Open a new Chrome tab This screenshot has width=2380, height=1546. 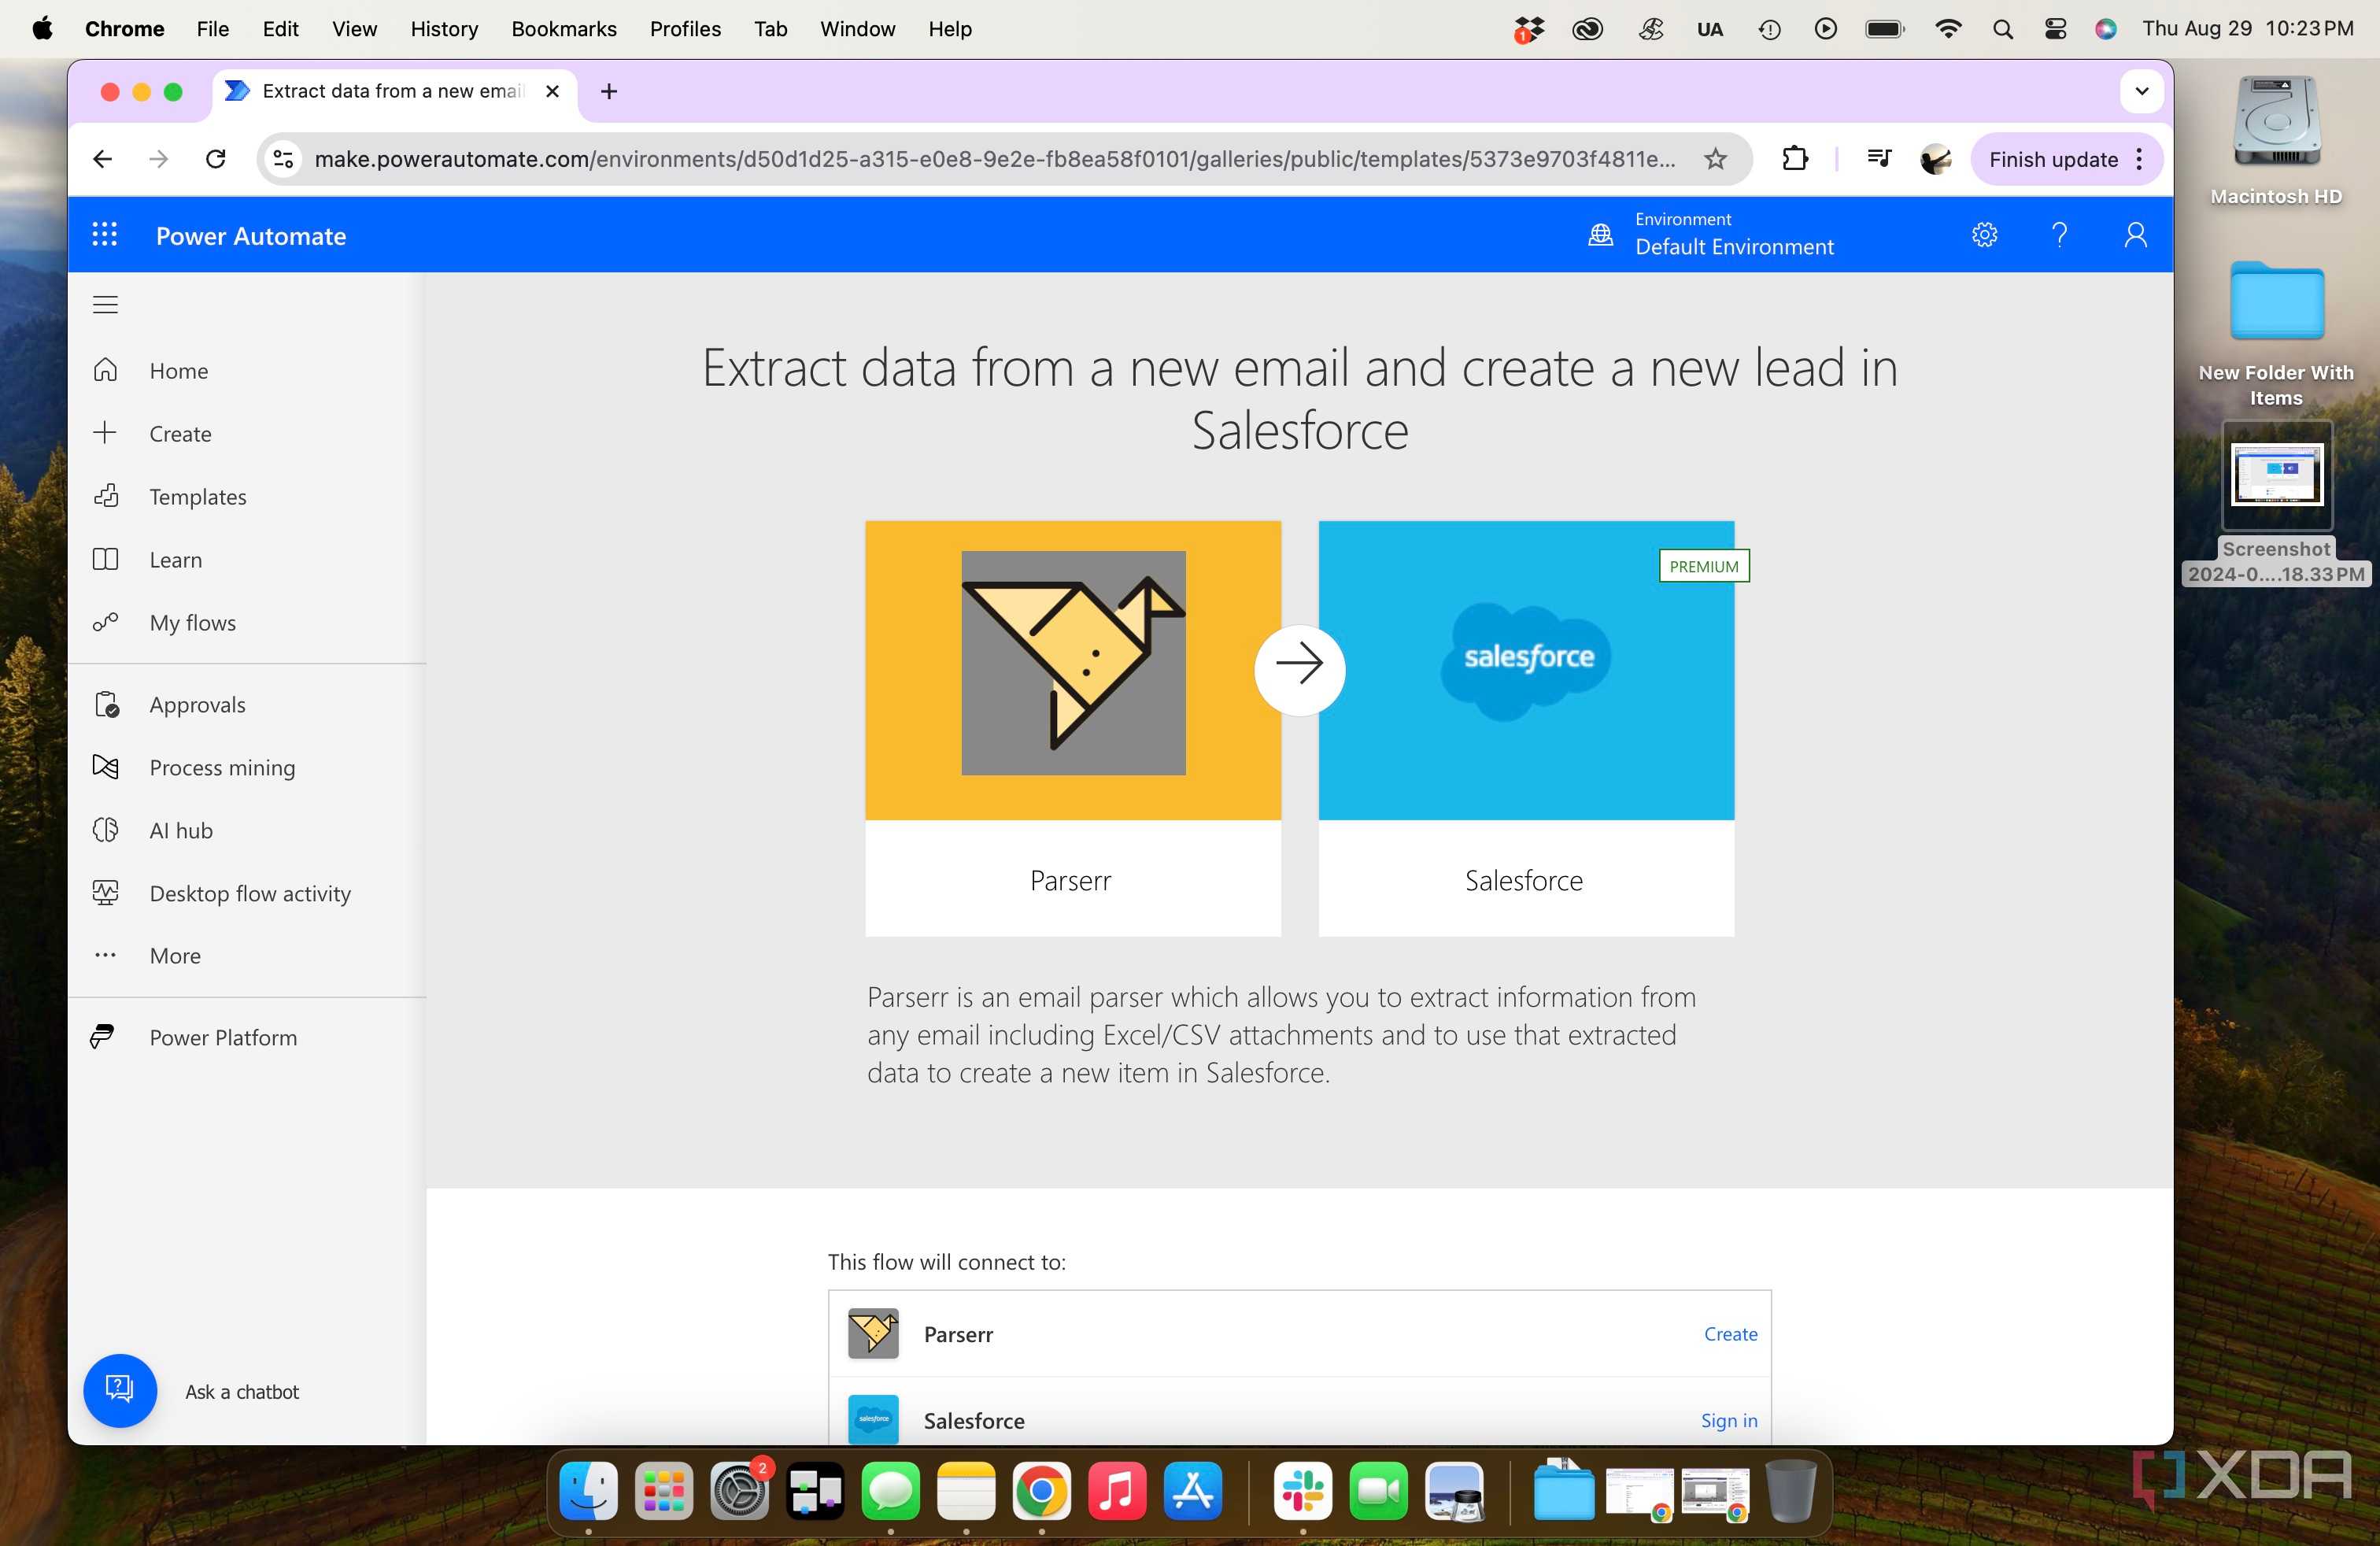[x=609, y=92]
